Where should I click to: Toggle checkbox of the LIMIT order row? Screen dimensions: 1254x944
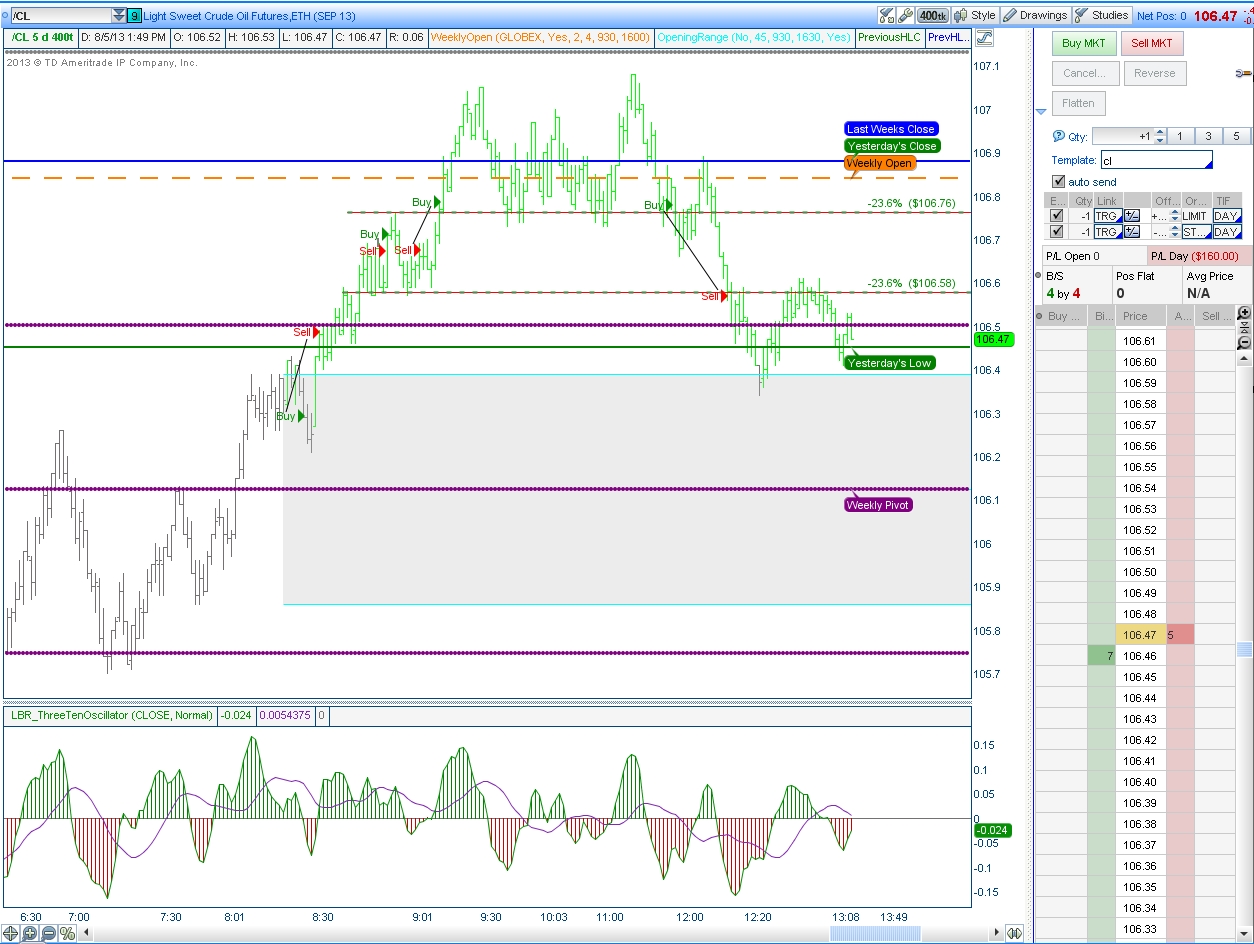(1057, 216)
